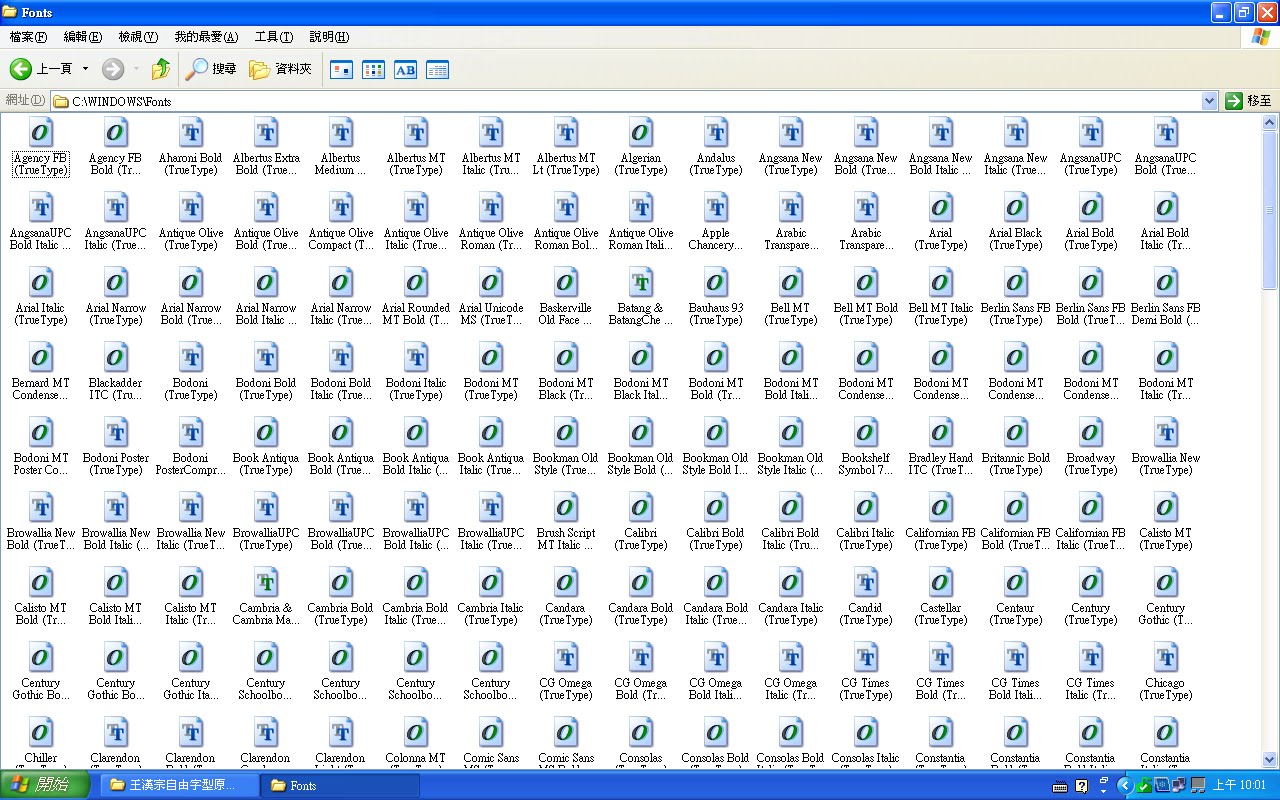Viewport: 1280px width, 800px height.
Task: Go back with the 上一頁 button
Action: point(42,69)
